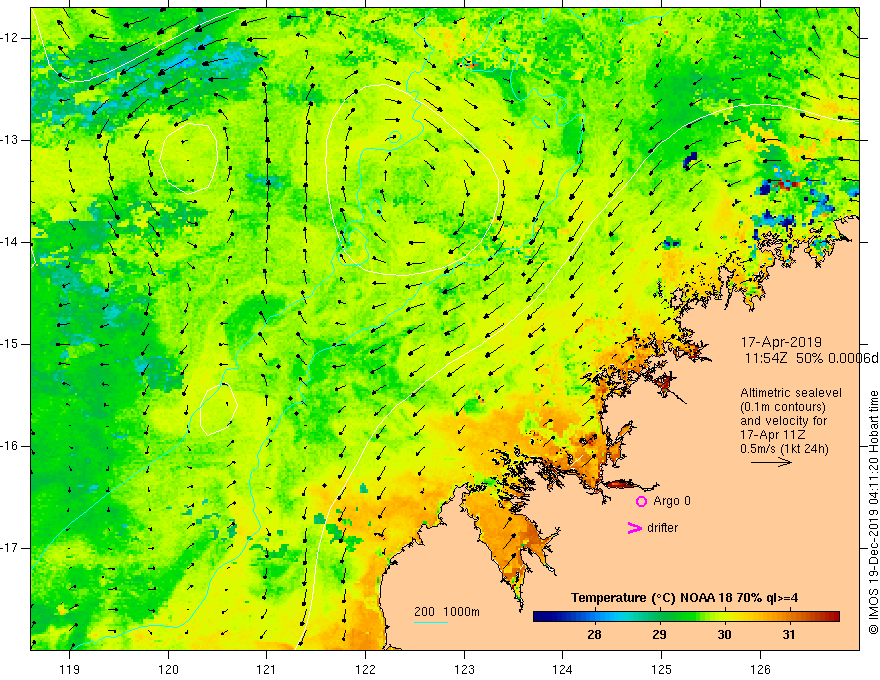Click the Temperature NOAA 18 title text
Viewport: 880px width, 680px height.
[685, 598]
